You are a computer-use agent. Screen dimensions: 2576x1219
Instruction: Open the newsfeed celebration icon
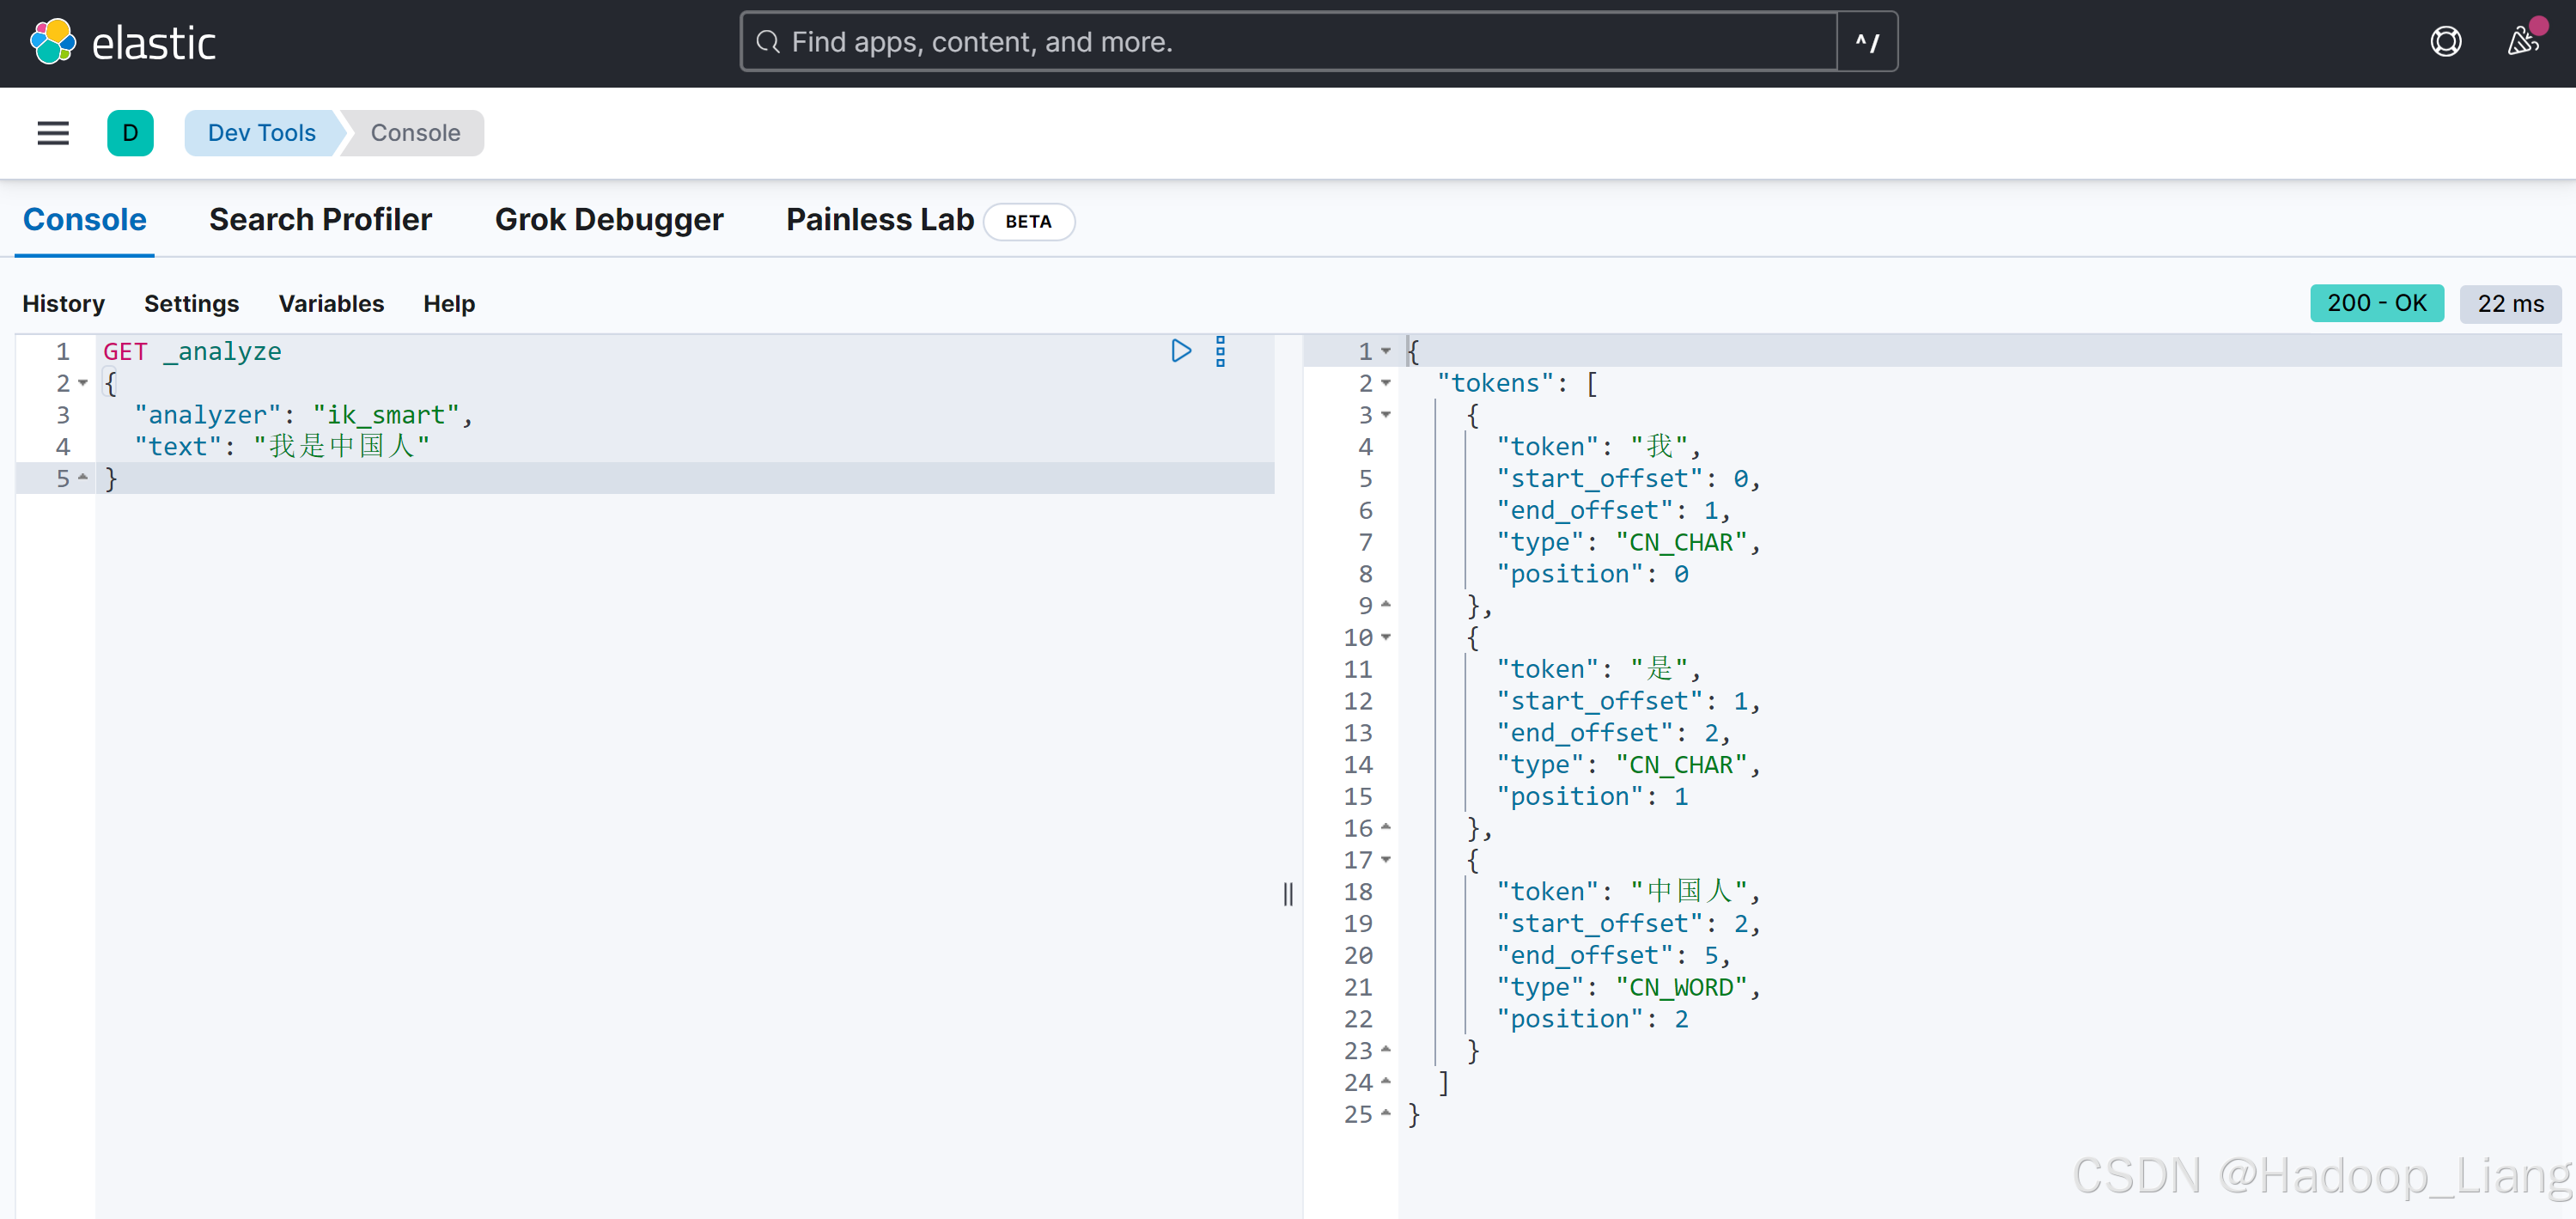[x=2523, y=42]
